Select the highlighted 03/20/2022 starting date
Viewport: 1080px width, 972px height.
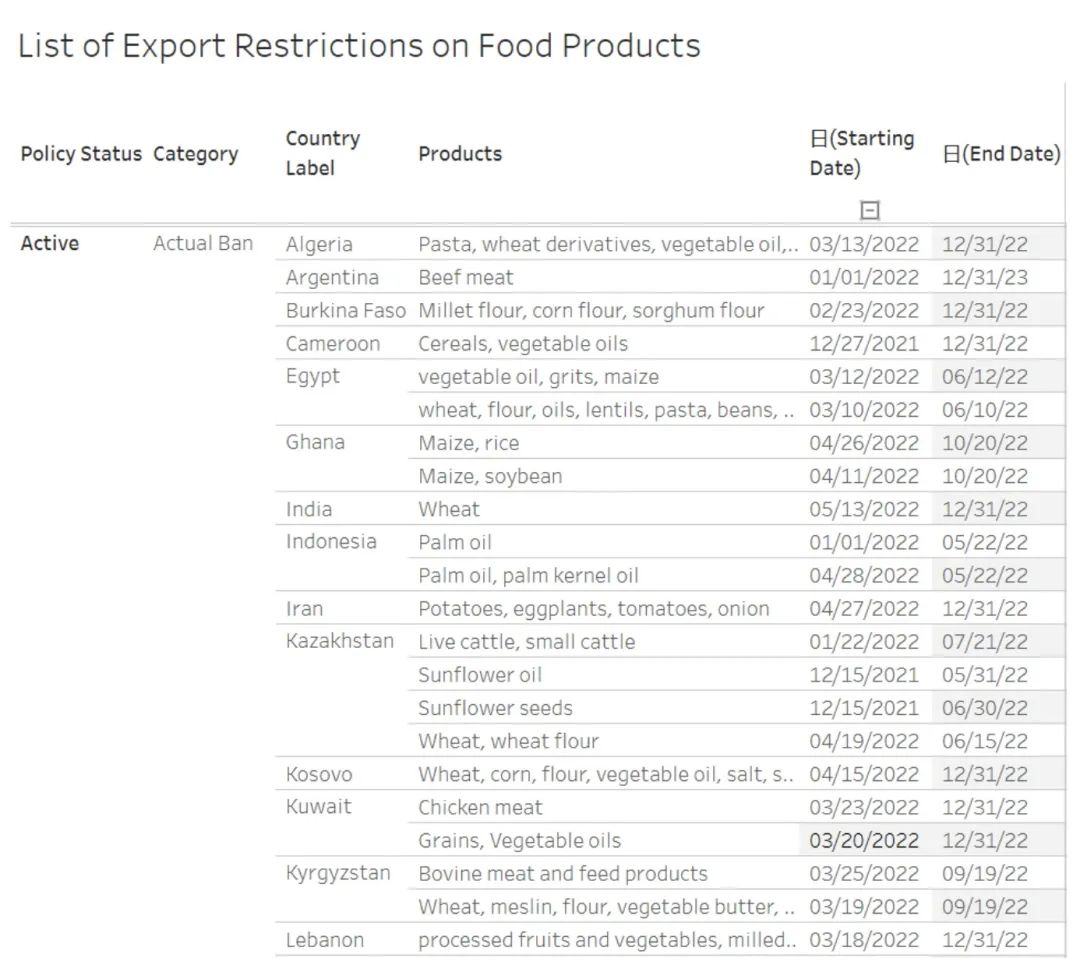(864, 841)
